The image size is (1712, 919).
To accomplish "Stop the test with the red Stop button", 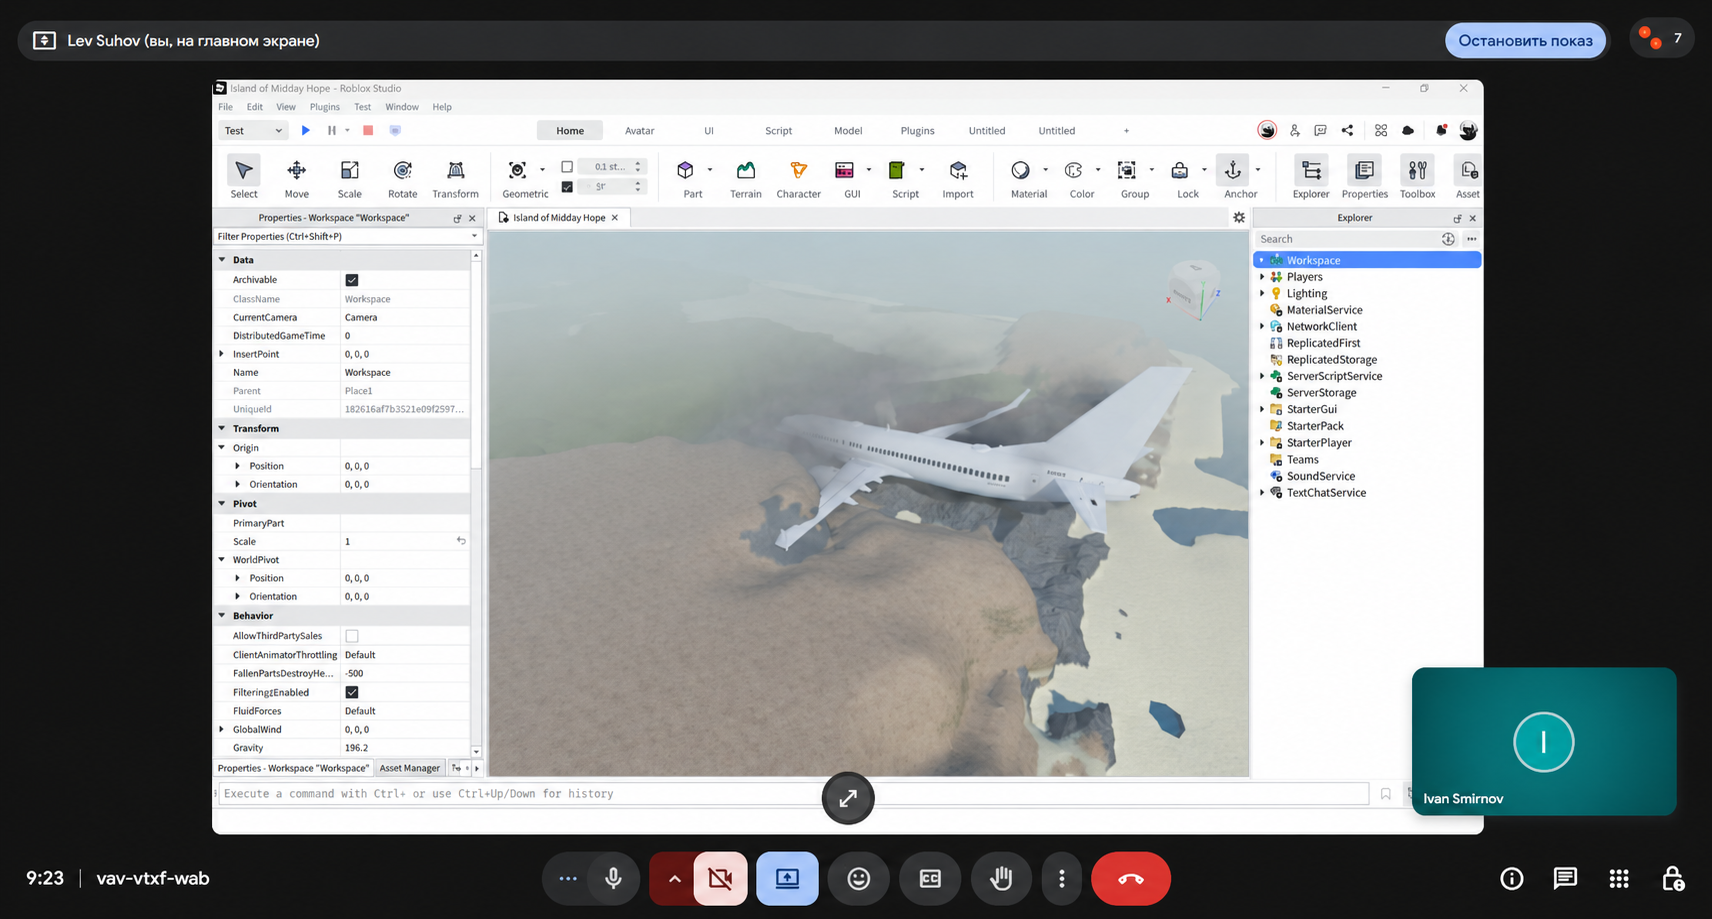I will [368, 130].
